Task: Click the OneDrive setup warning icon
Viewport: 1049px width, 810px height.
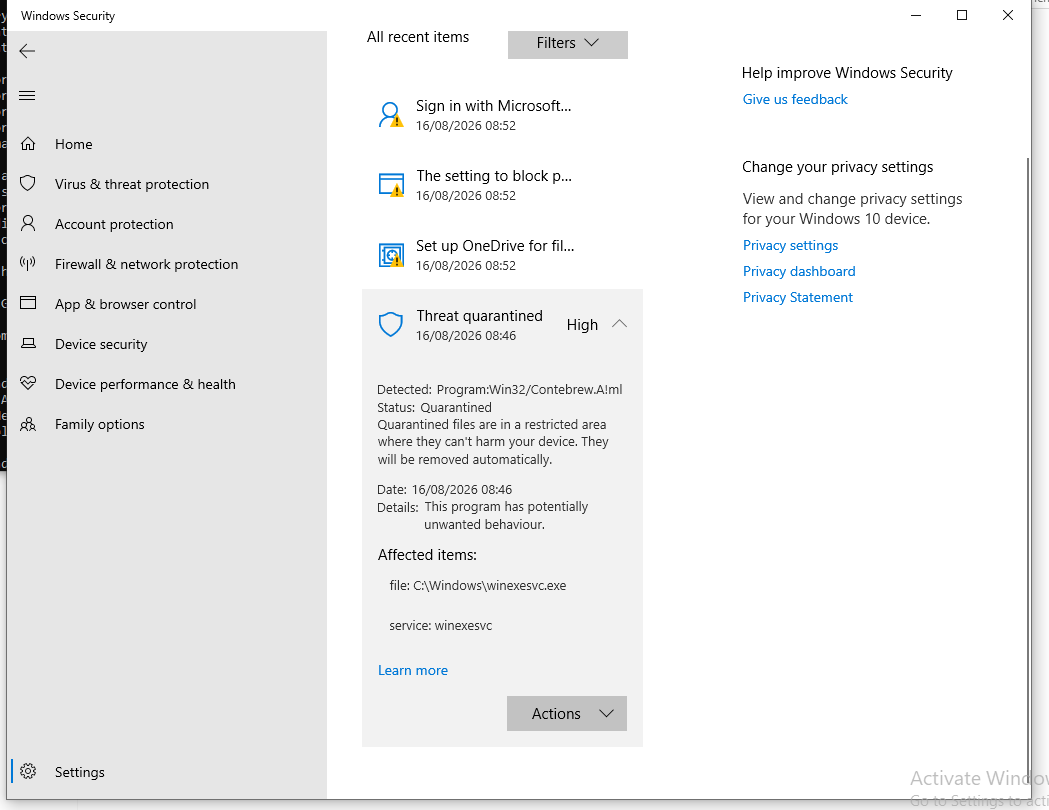Action: coord(391,255)
